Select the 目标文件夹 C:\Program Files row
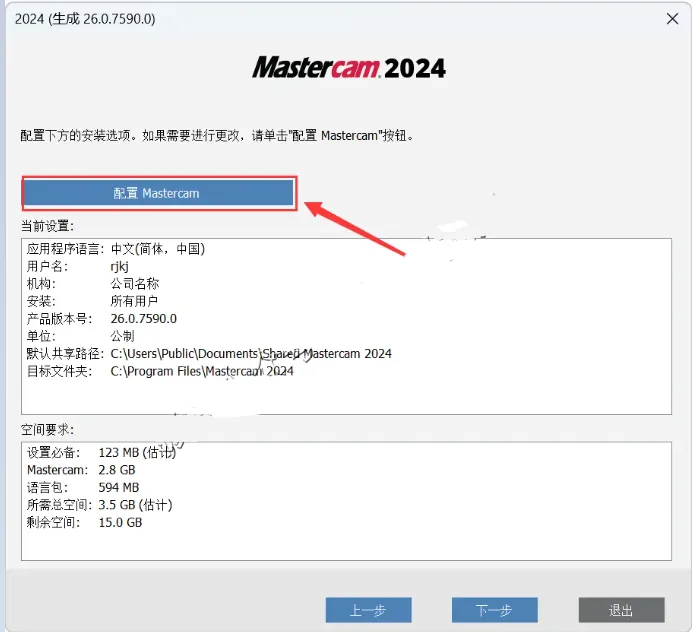Screen dimensions: 692x632 coord(160,371)
